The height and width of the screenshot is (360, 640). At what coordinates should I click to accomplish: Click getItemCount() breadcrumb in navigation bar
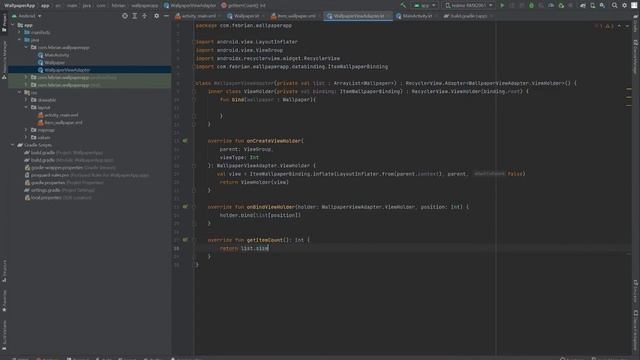(x=243, y=5)
